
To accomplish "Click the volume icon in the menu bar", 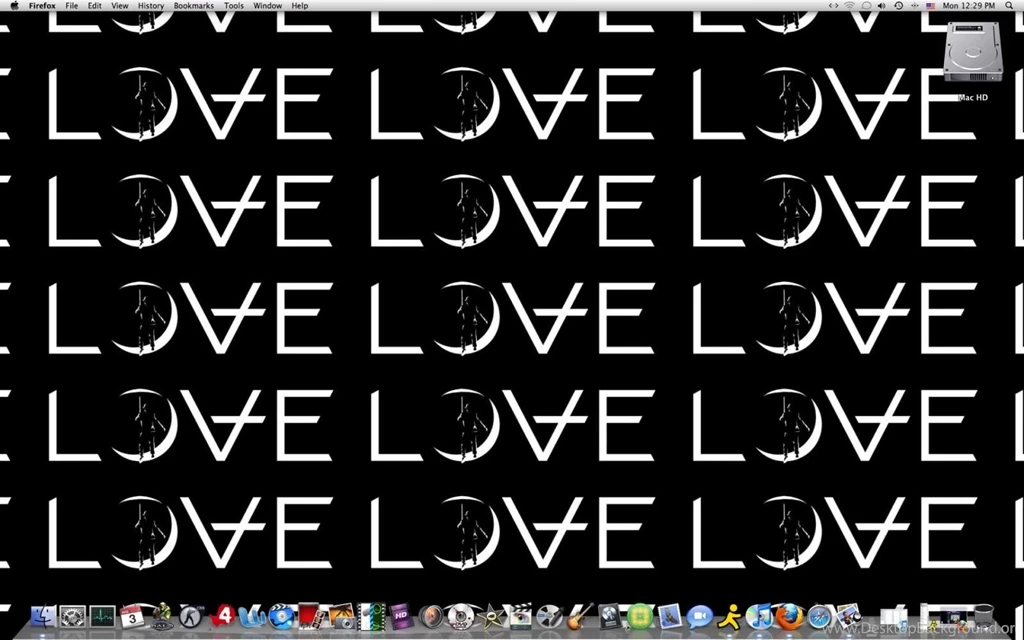I will [881, 5].
